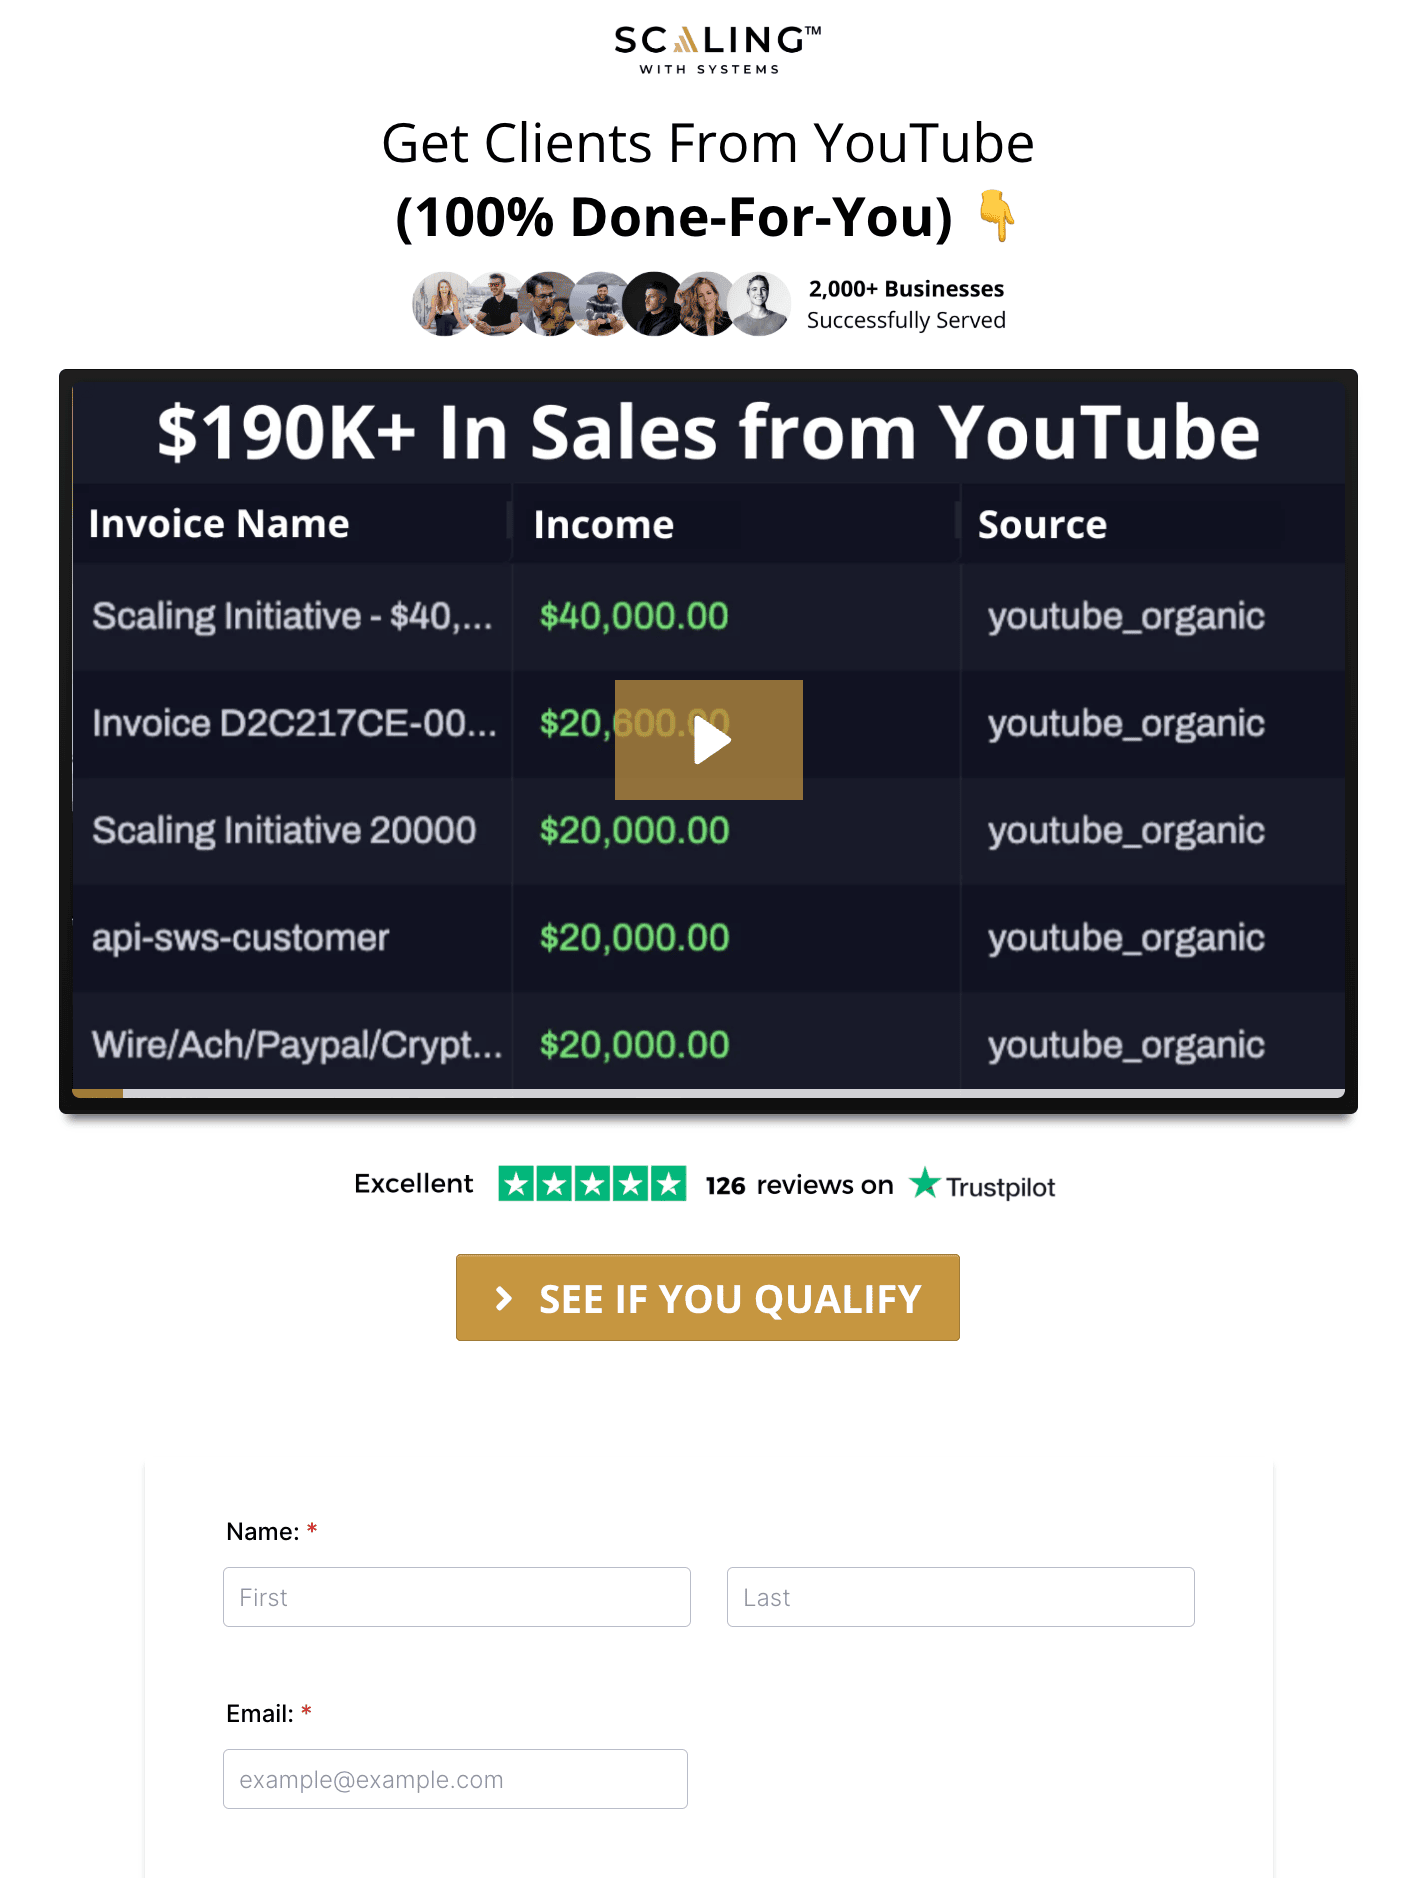Click the Trustpilot star logo

coord(925,1183)
